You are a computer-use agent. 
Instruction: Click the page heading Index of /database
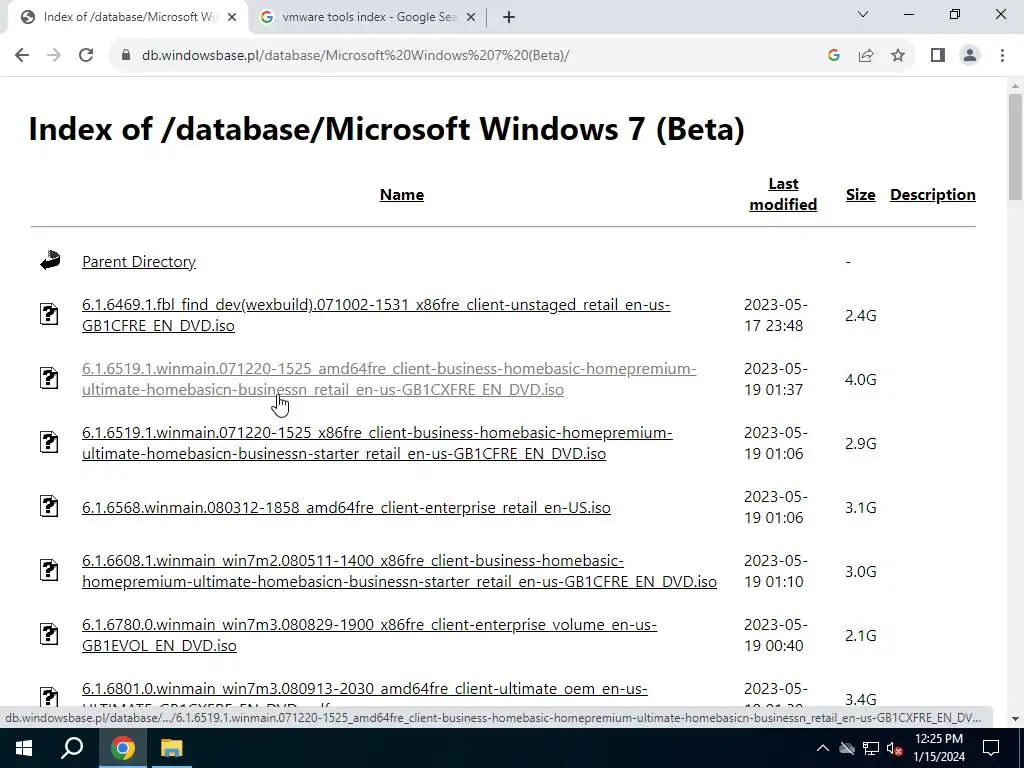(387, 129)
